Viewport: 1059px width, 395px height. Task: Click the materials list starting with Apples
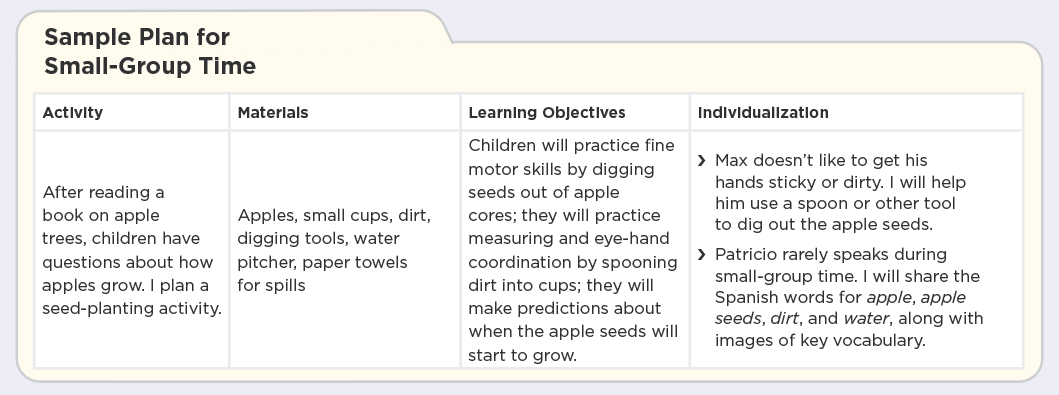[x=334, y=250]
